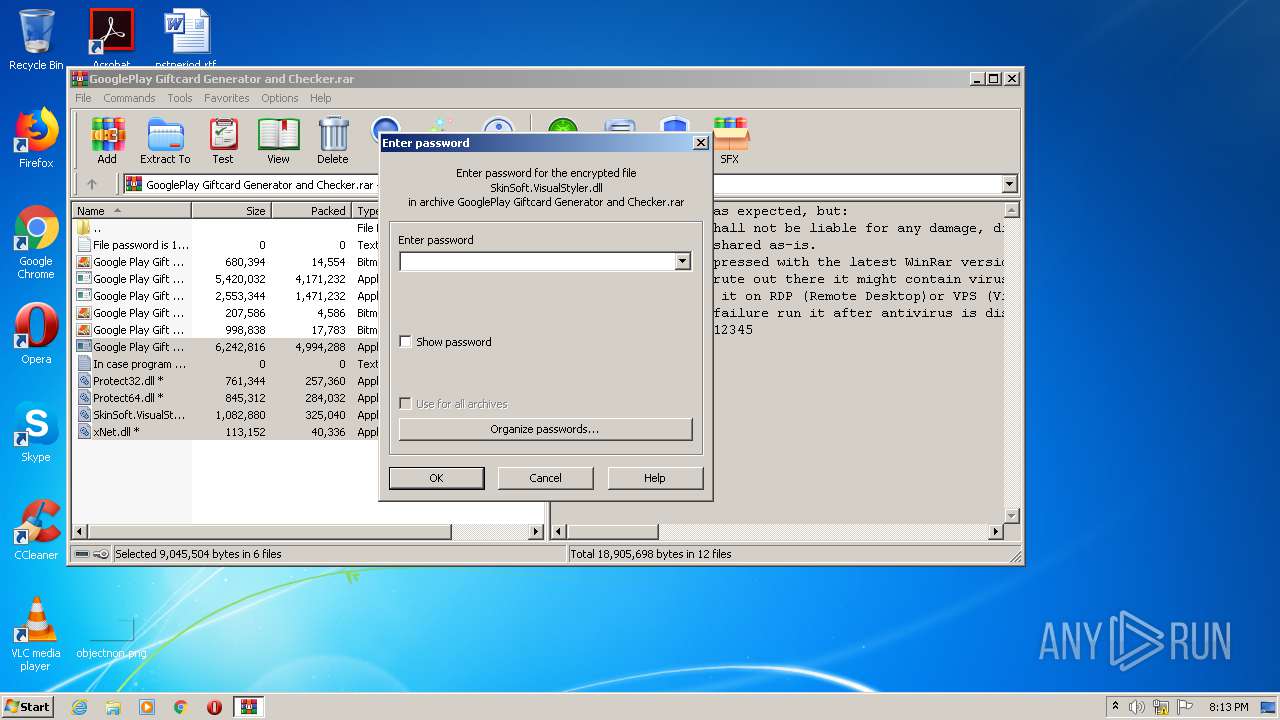Screen dimensions: 1280x720
Task: Click the View toolbar icon
Action: 278,141
